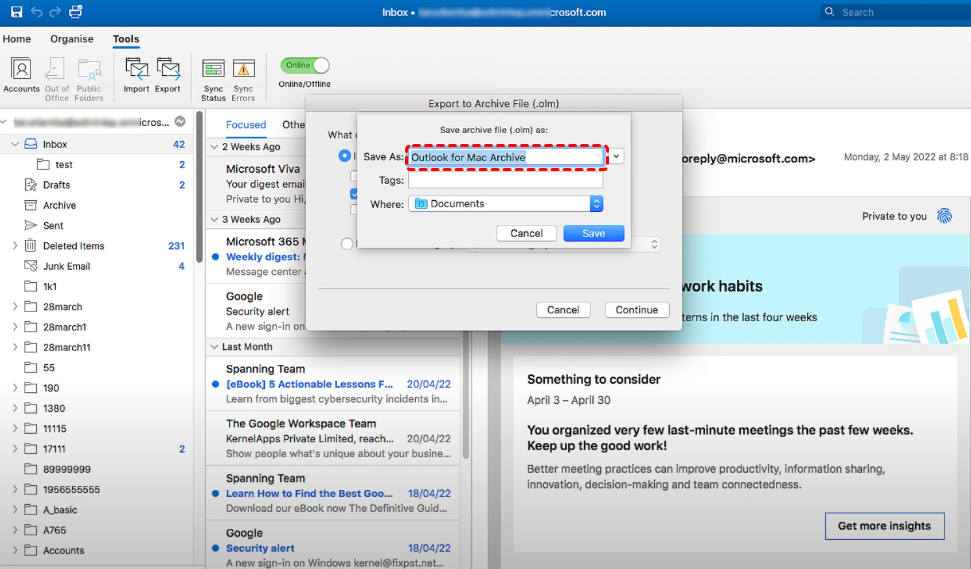This screenshot has width=971, height=569.
Task: Open Sync Status from the ribbon
Action: pyautogui.click(x=213, y=79)
